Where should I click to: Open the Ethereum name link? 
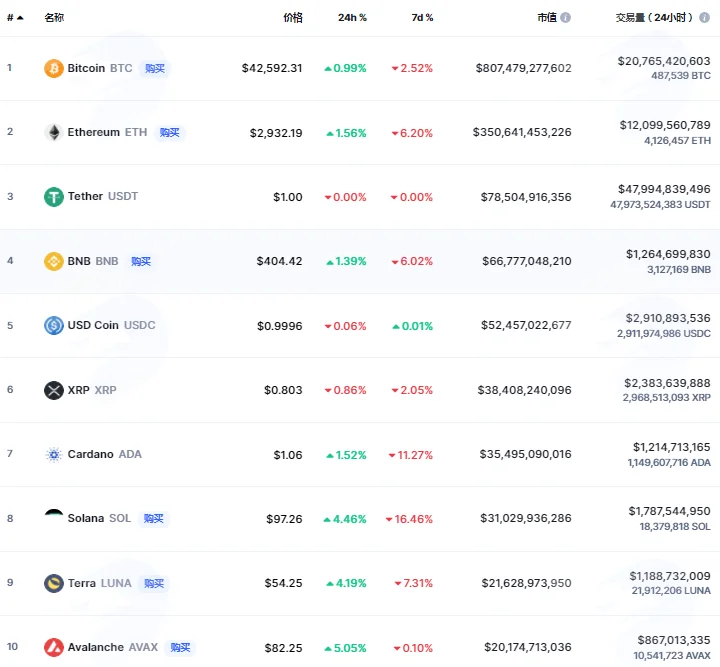pos(94,132)
